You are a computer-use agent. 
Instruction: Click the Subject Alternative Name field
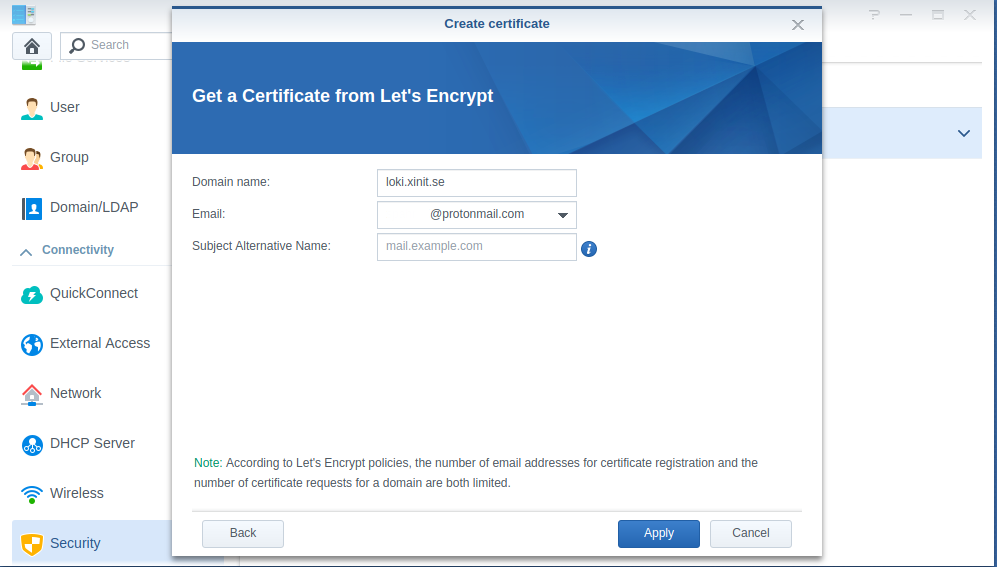pyautogui.click(x=477, y=247)
